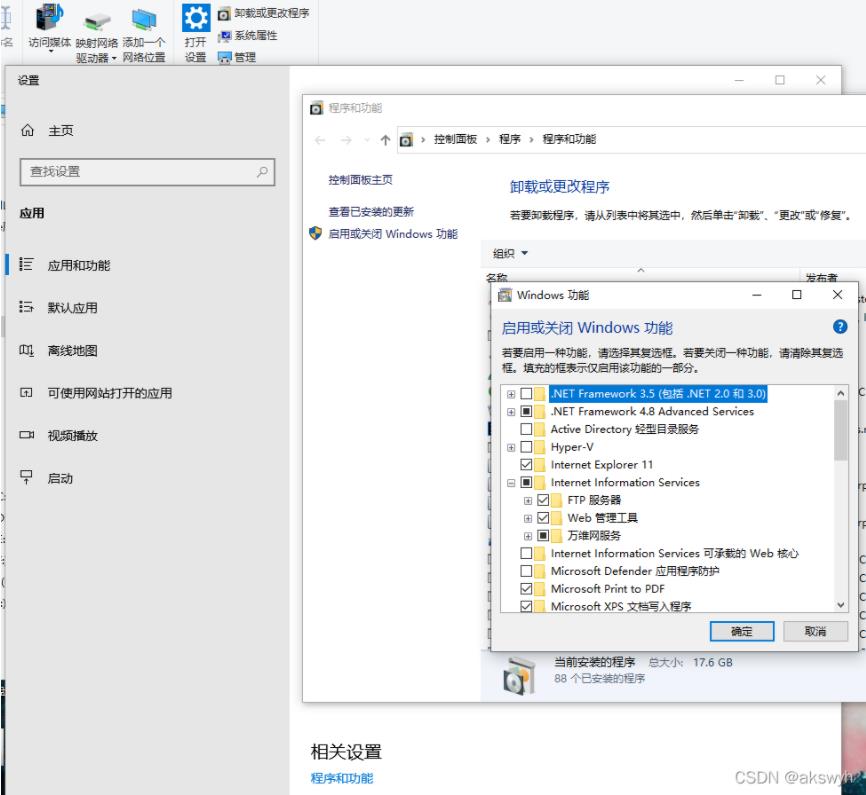Click the Map network drive icon
Image resolution: width=866 pixels, height=795 pixels.
point(97,20)
